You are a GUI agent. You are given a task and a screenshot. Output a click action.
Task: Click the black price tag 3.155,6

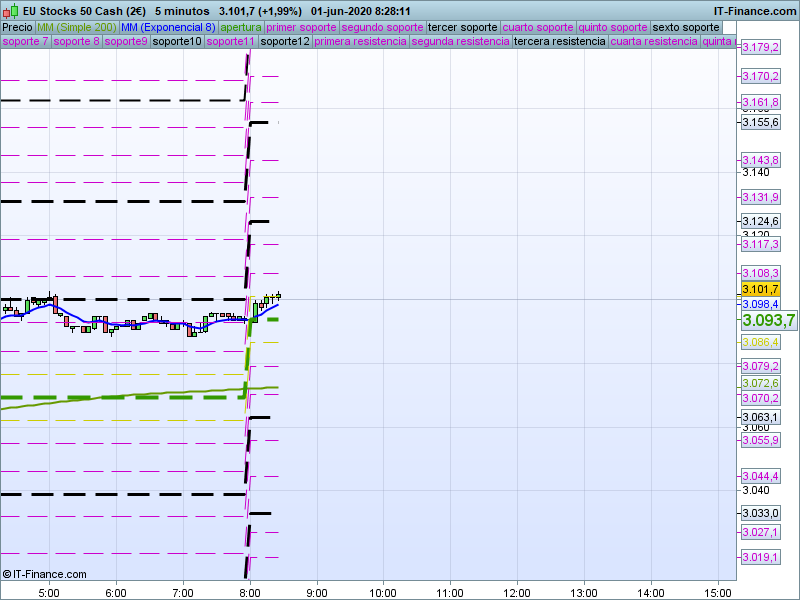tap(760, 122)
